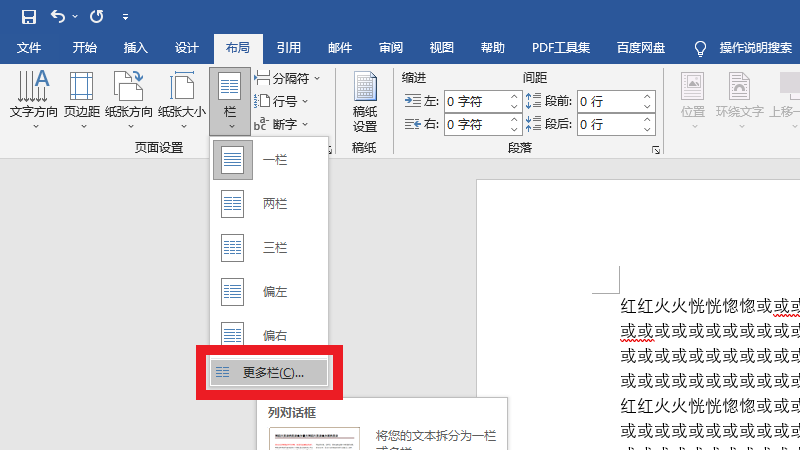Open the Customize Quick Access Toolbar dropdown
Screen dimensions: 800x450
[x=125, y=17]
